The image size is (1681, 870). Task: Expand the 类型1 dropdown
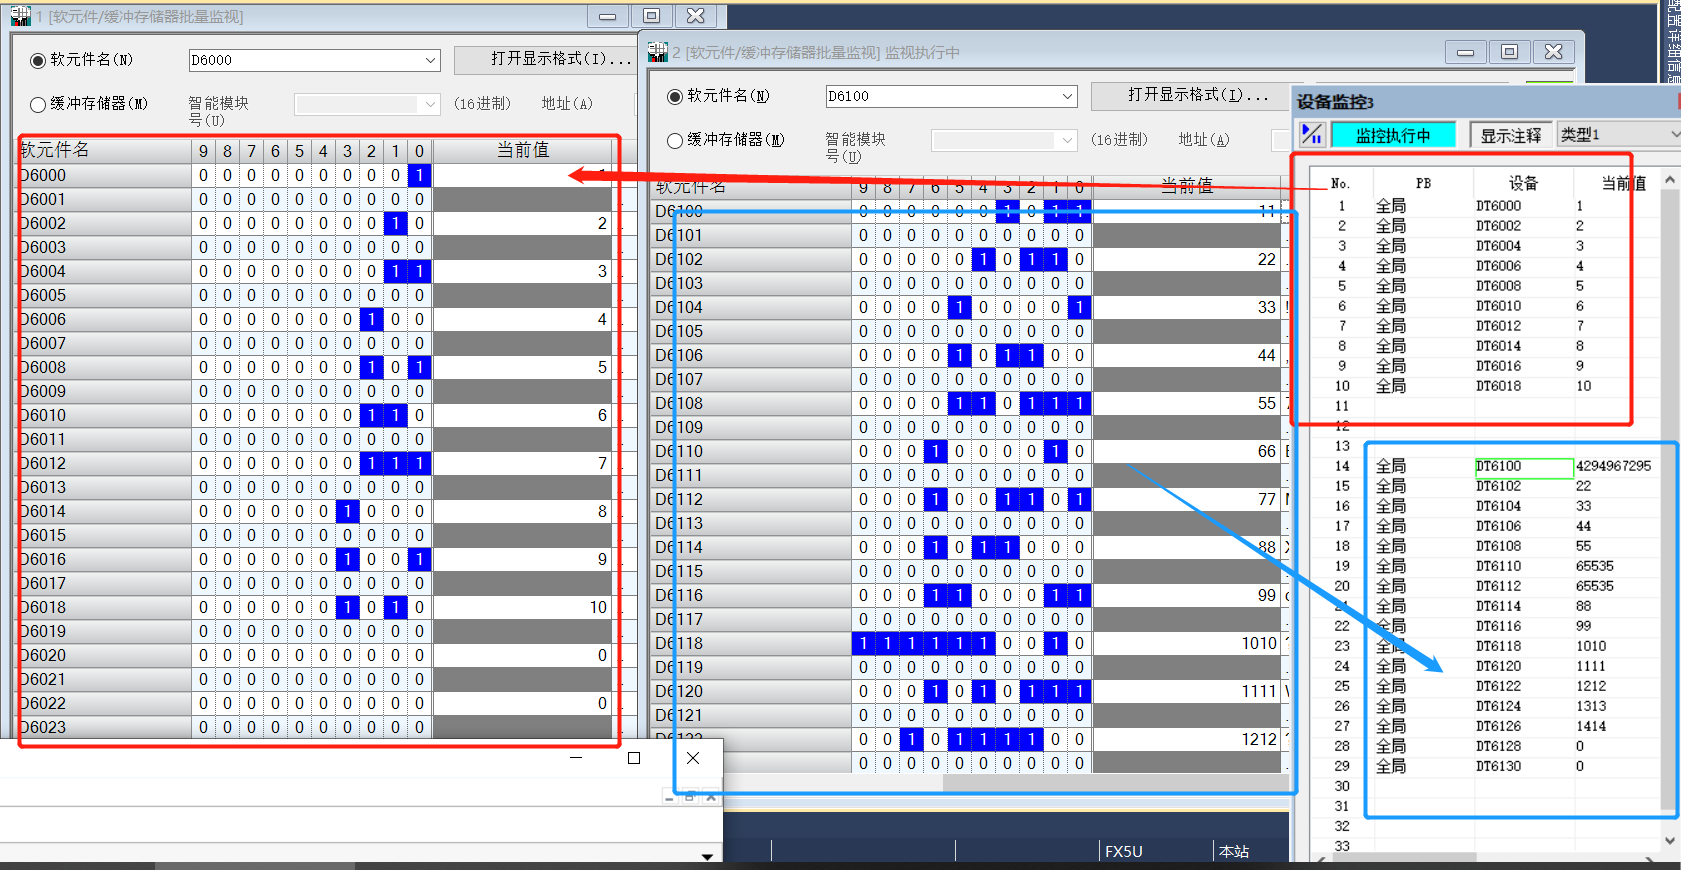click(1673, 134)
